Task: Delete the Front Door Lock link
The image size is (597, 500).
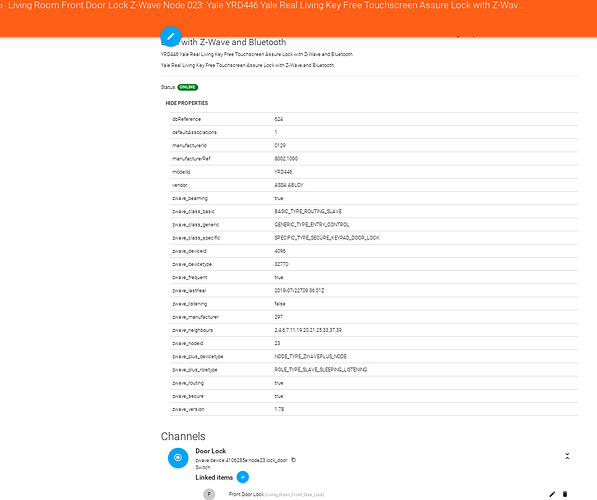Action: (x=565, y=494)
